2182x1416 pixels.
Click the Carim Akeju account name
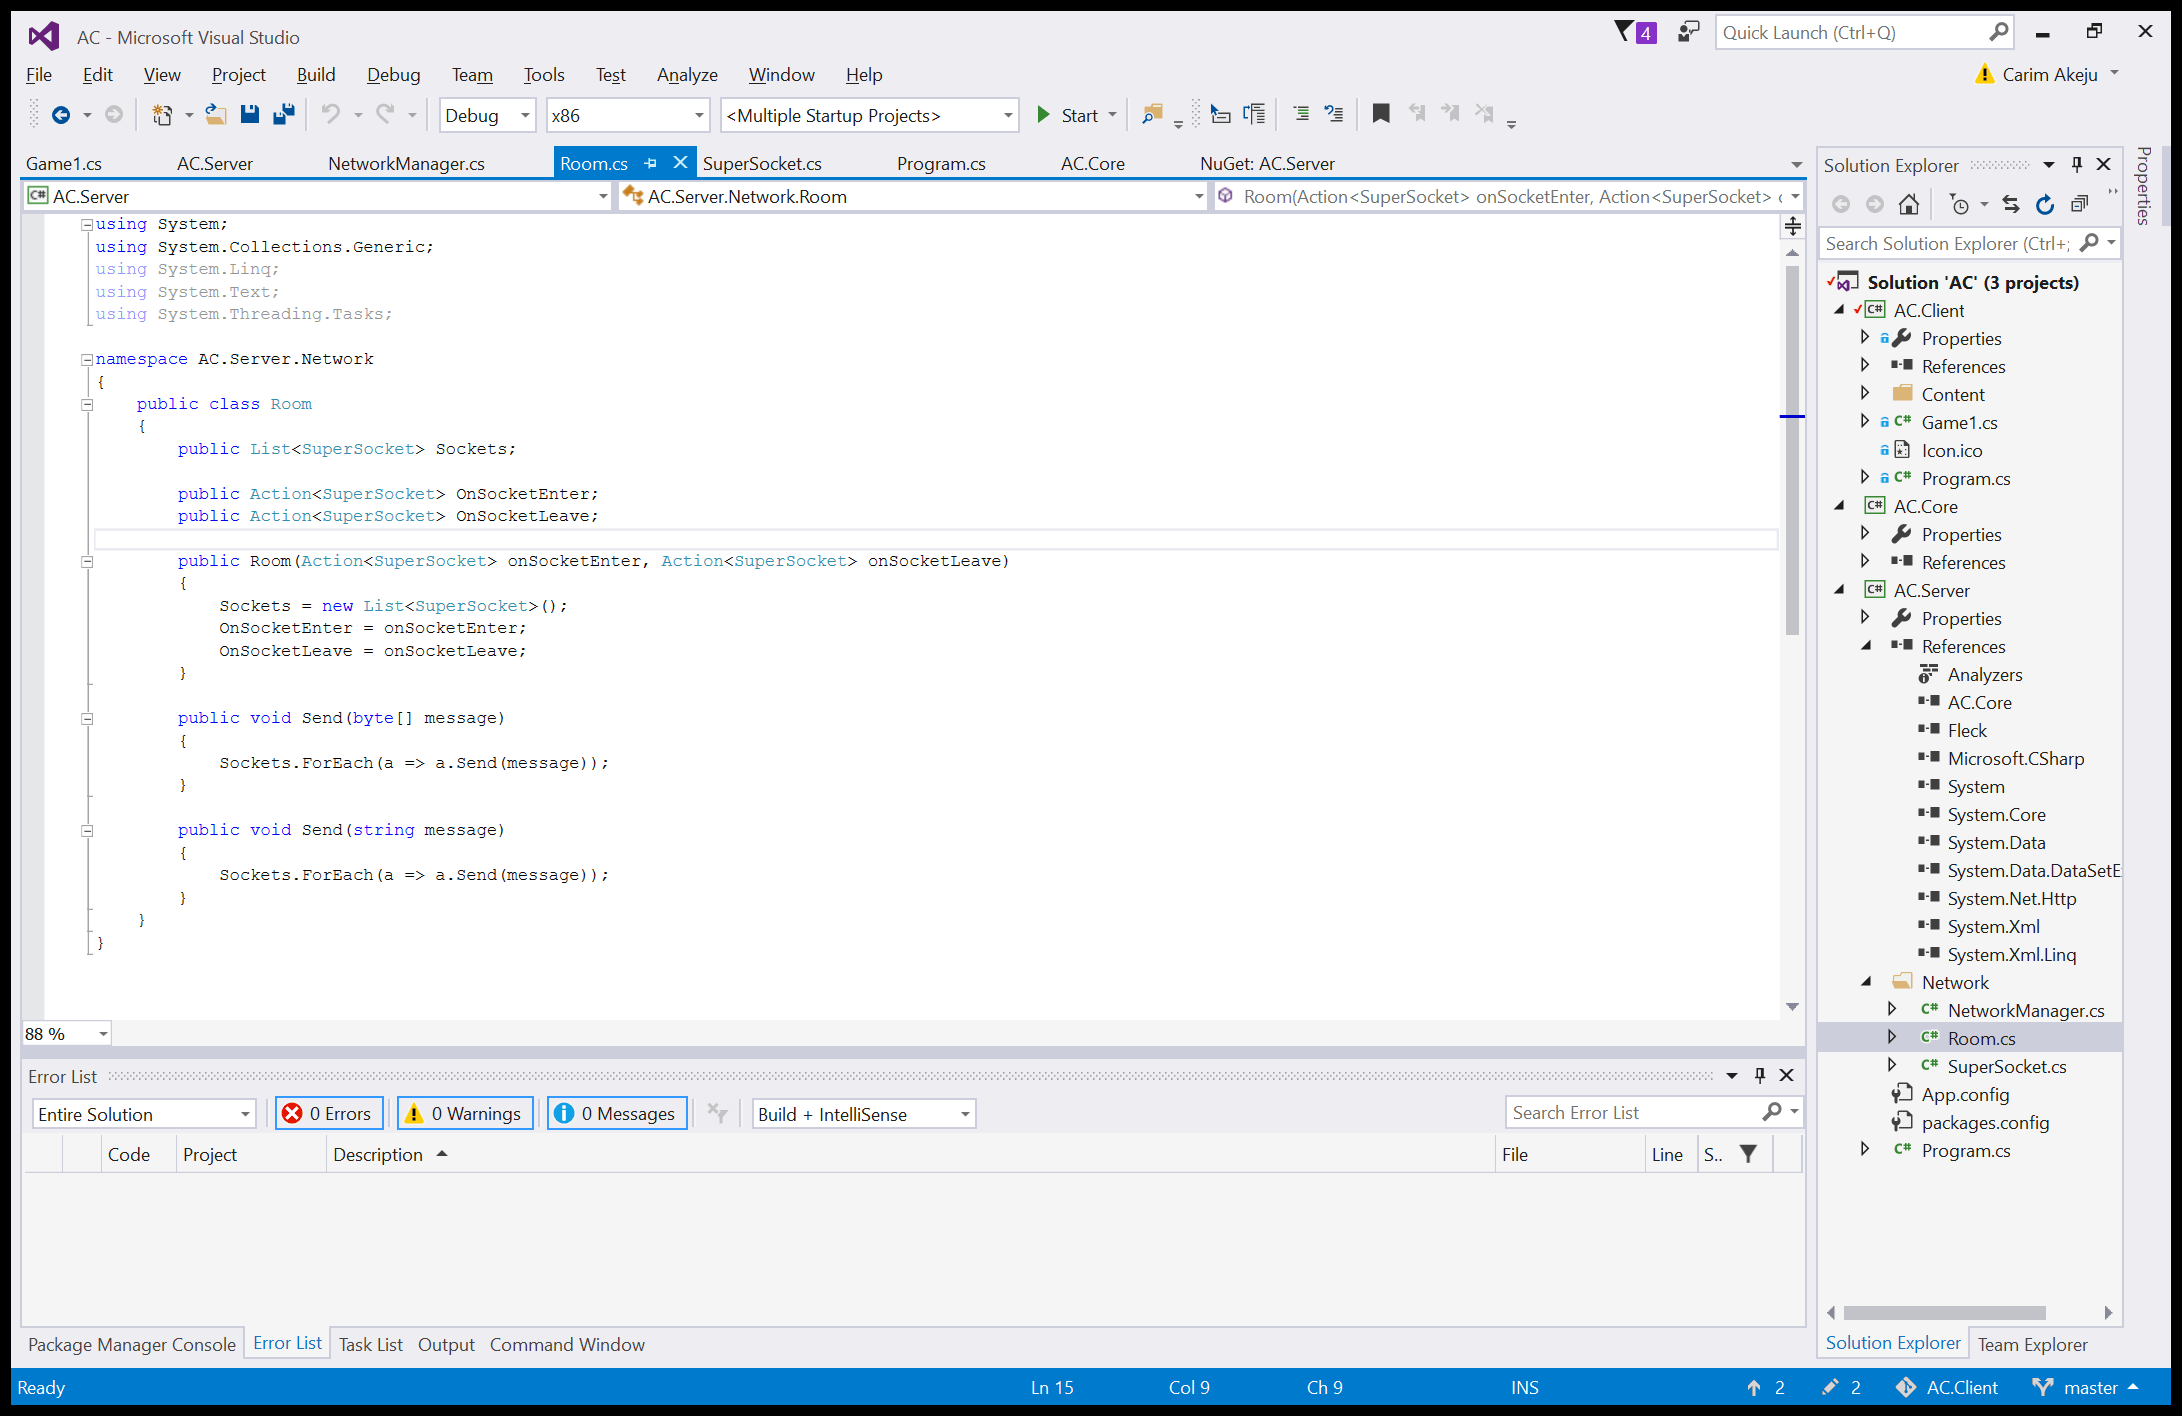[2050, 75]
